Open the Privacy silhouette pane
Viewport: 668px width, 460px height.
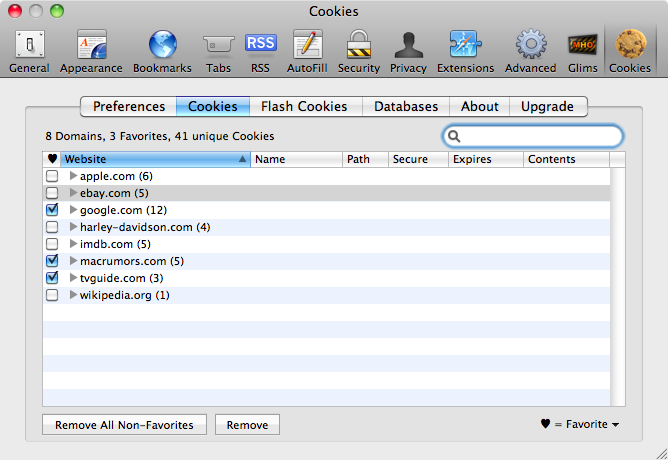[408, 51]
